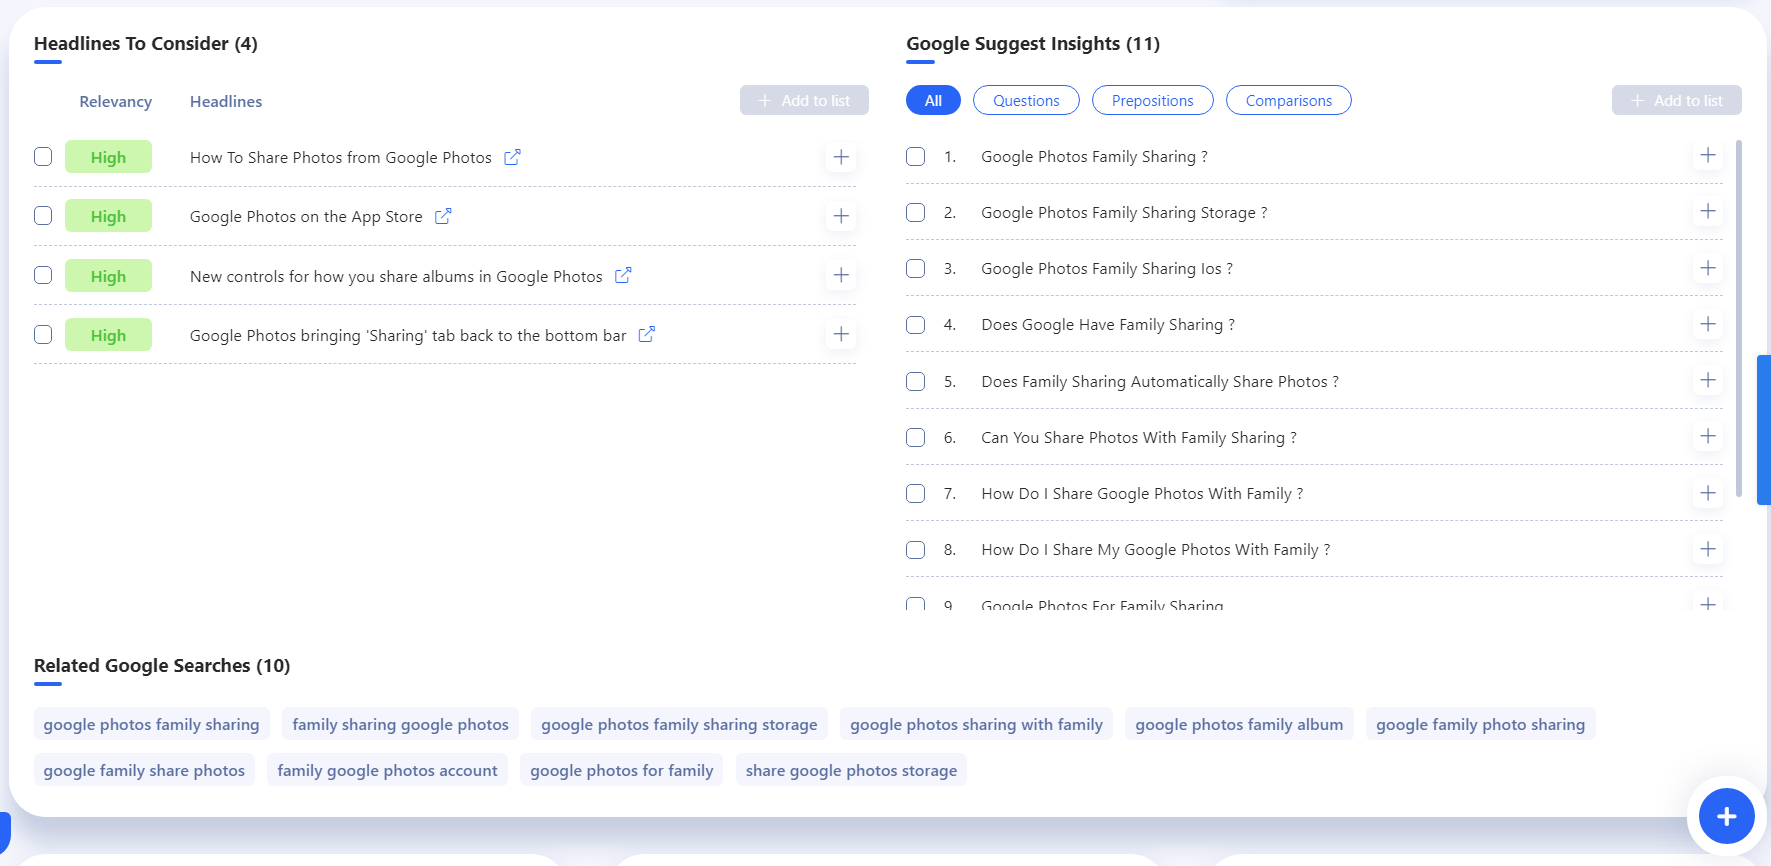Check suggestion 1 'Google Photos Family Sharing ?'
This screenshot has height=866, width=1771.
(x=915, y=156)
